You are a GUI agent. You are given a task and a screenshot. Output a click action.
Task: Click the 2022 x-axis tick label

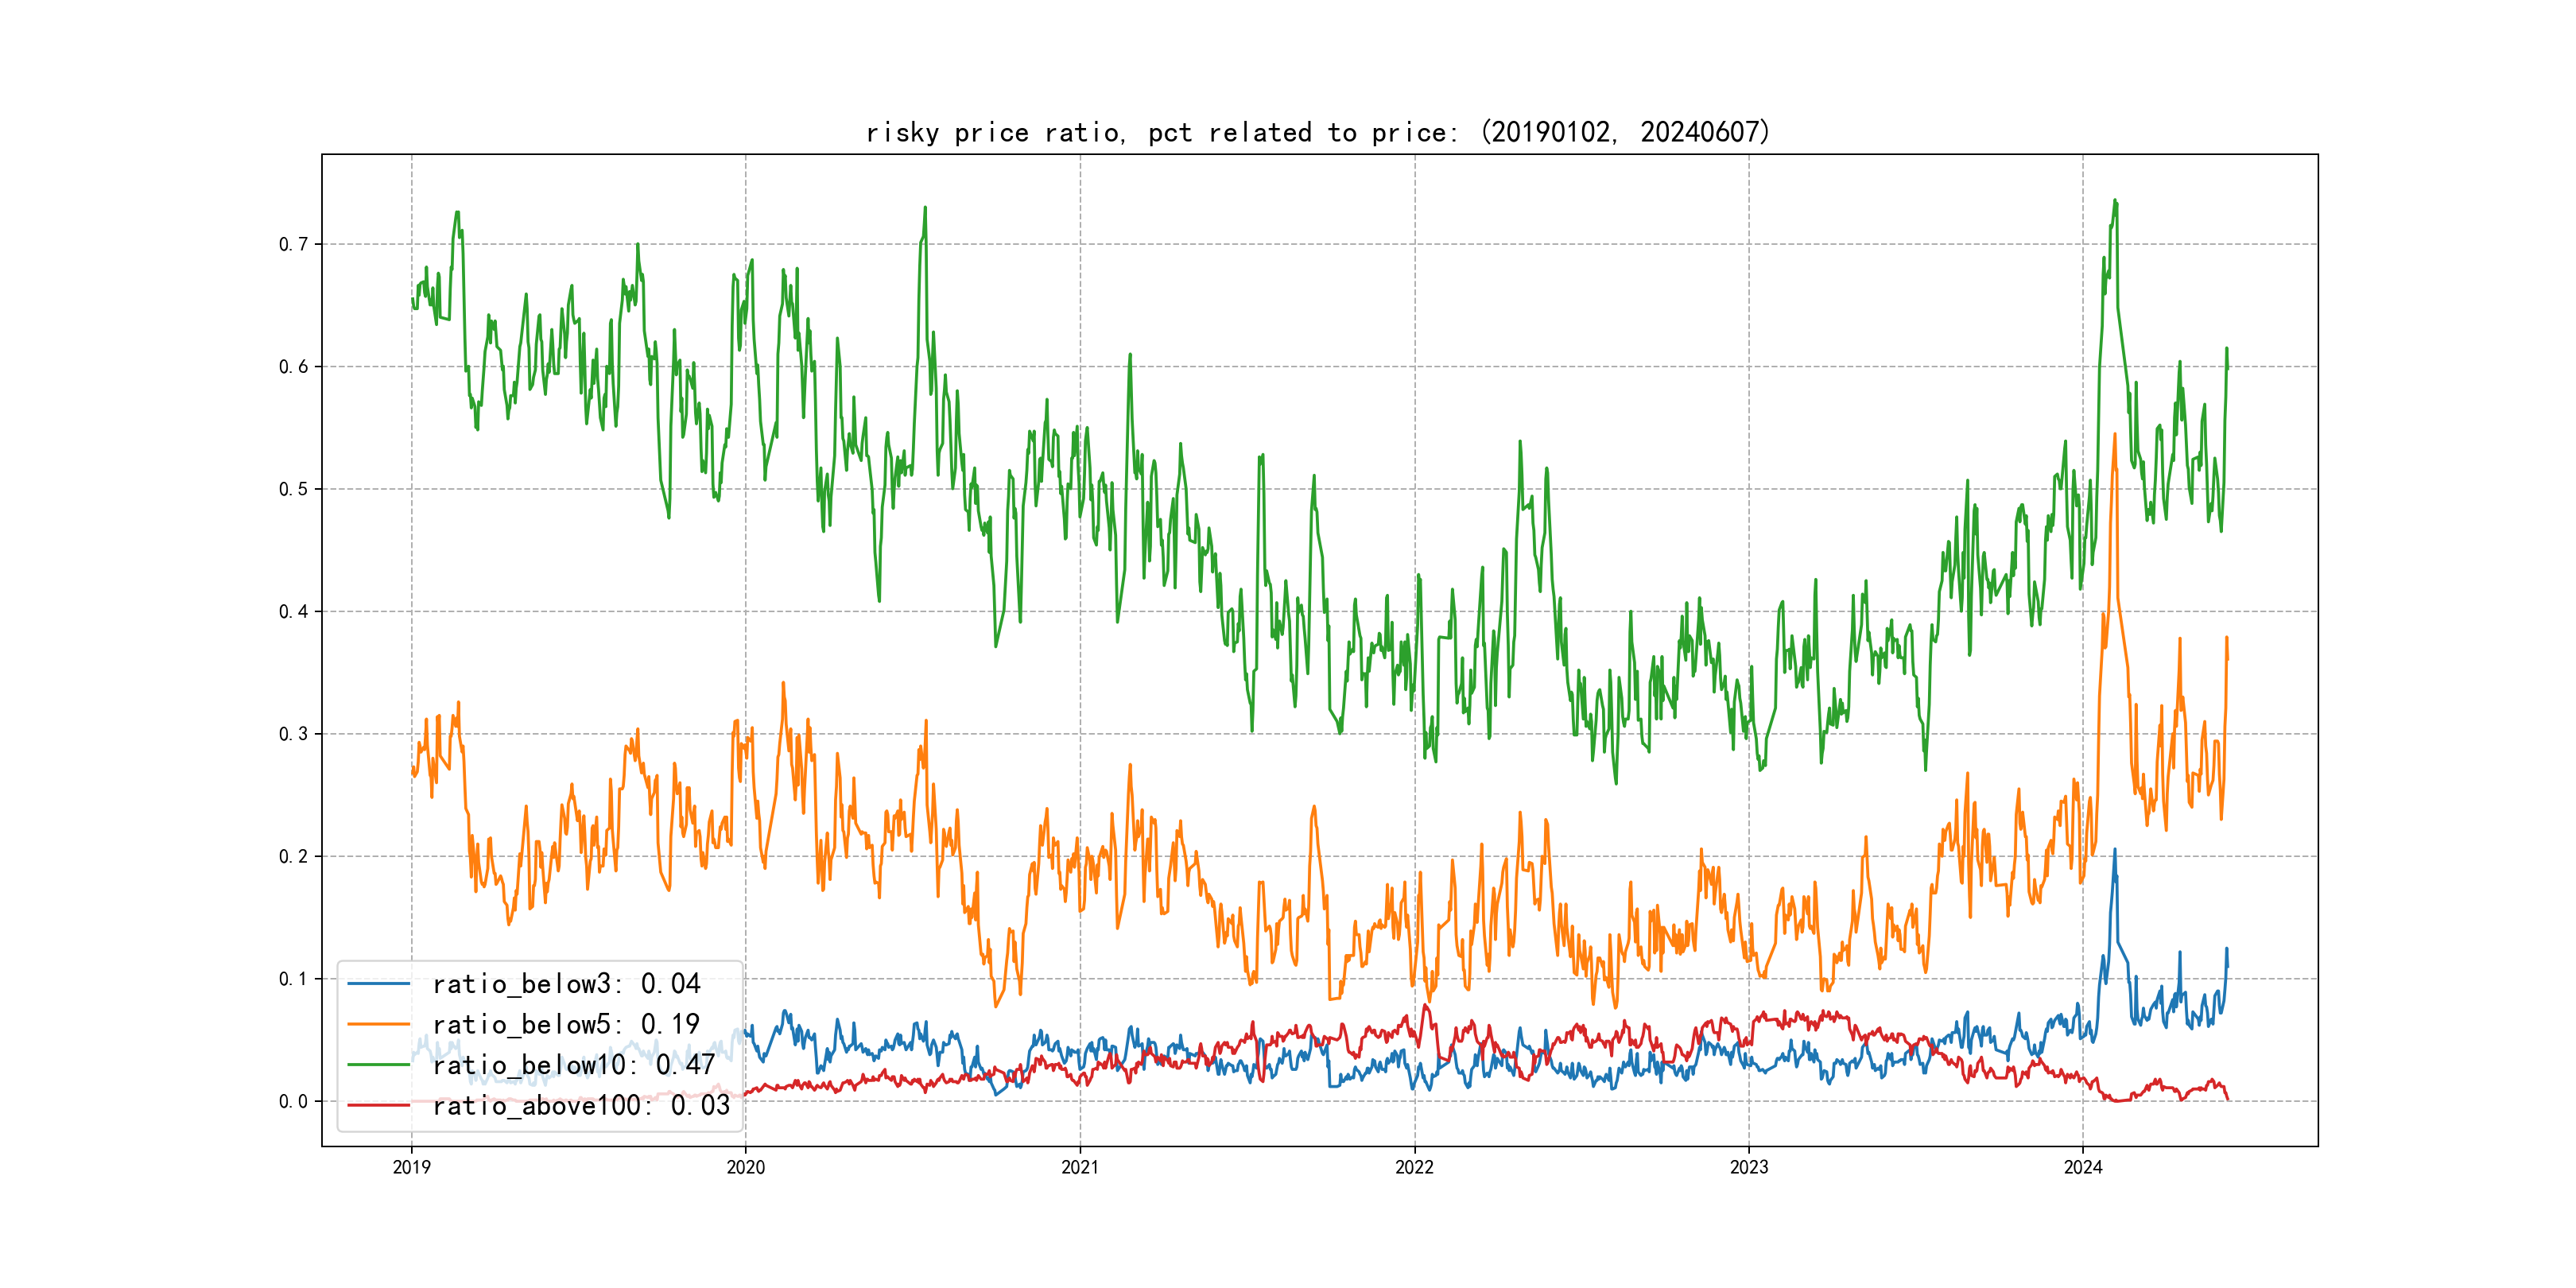(x=1414, y=1167)
